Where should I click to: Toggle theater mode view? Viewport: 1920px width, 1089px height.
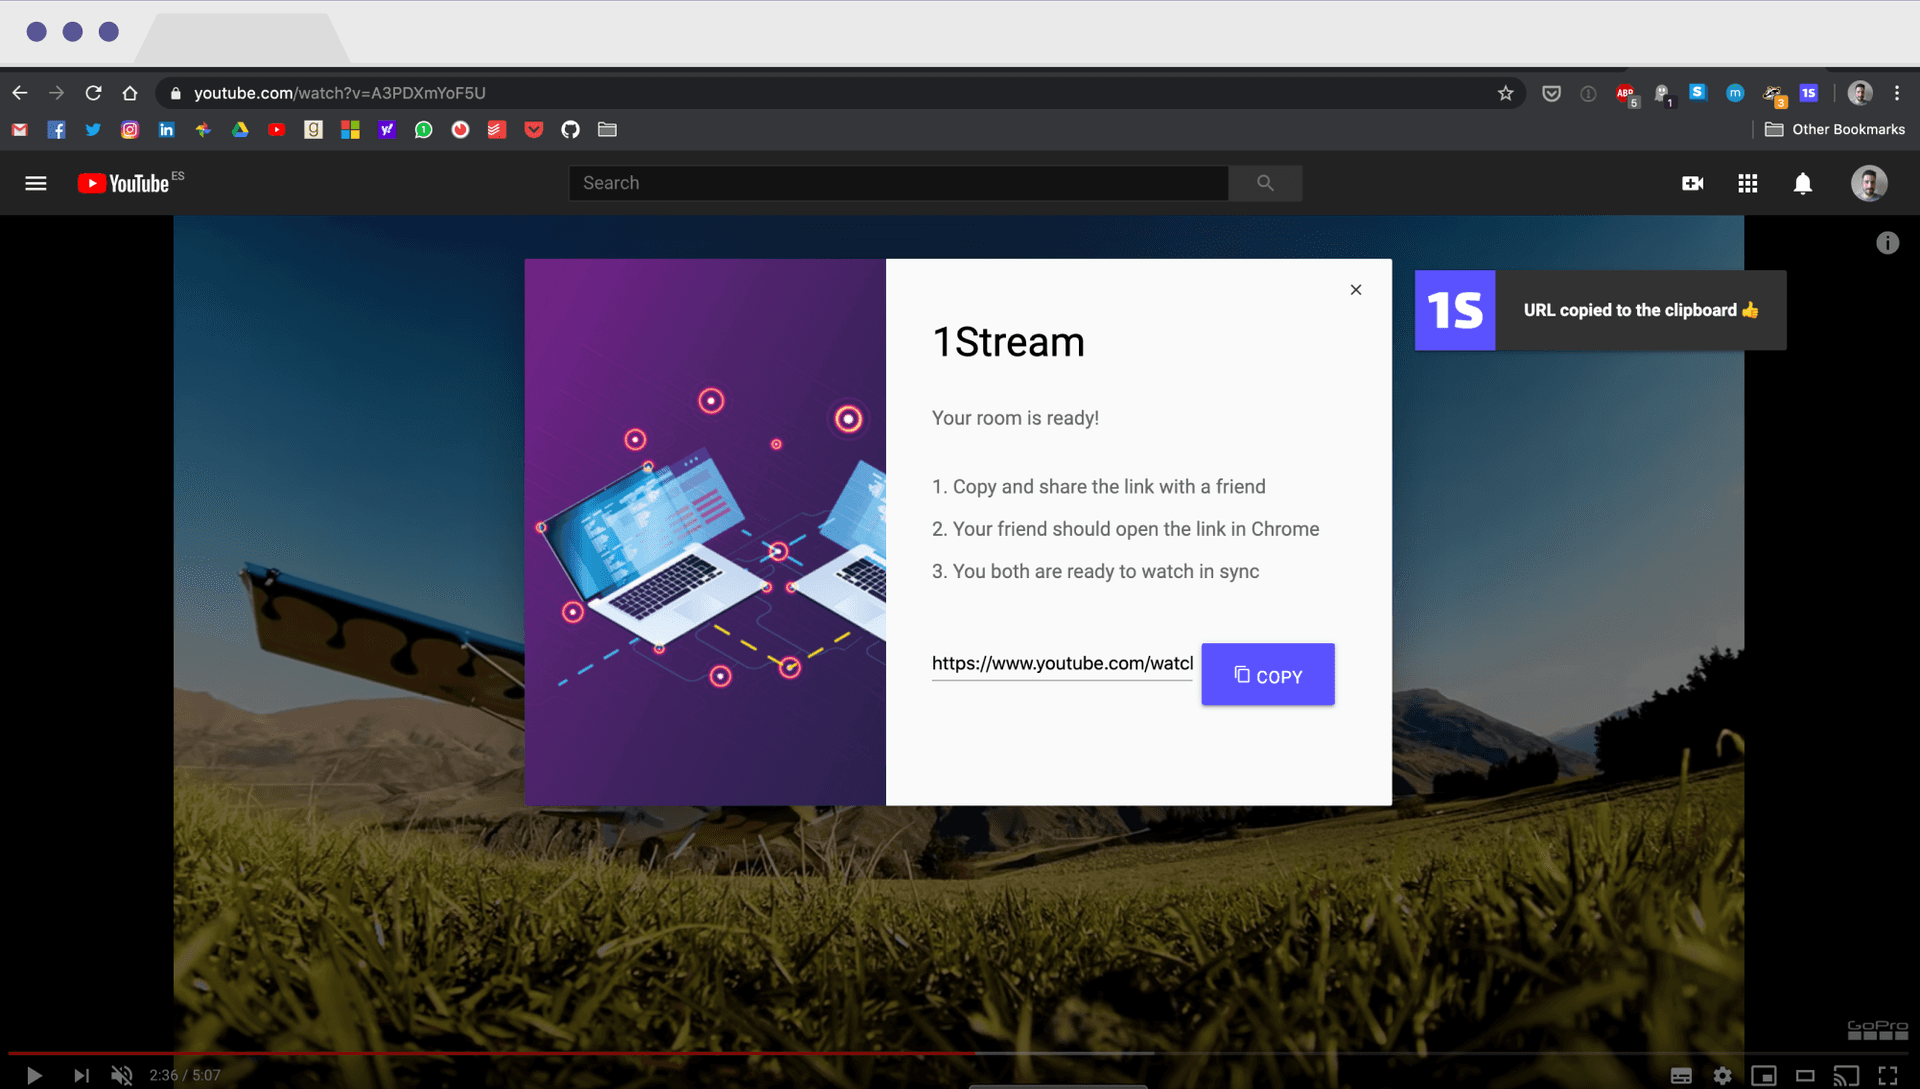1805,1075
